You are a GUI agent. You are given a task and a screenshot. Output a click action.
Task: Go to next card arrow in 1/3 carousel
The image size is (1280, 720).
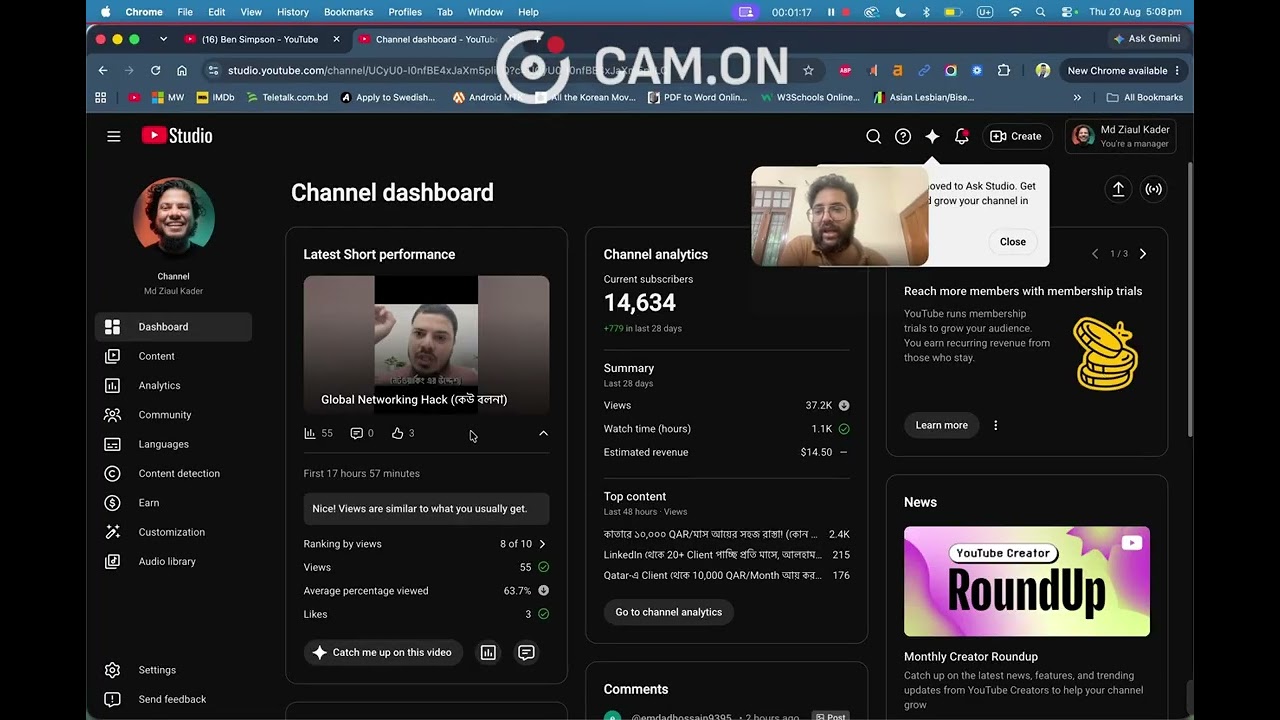1143,254
